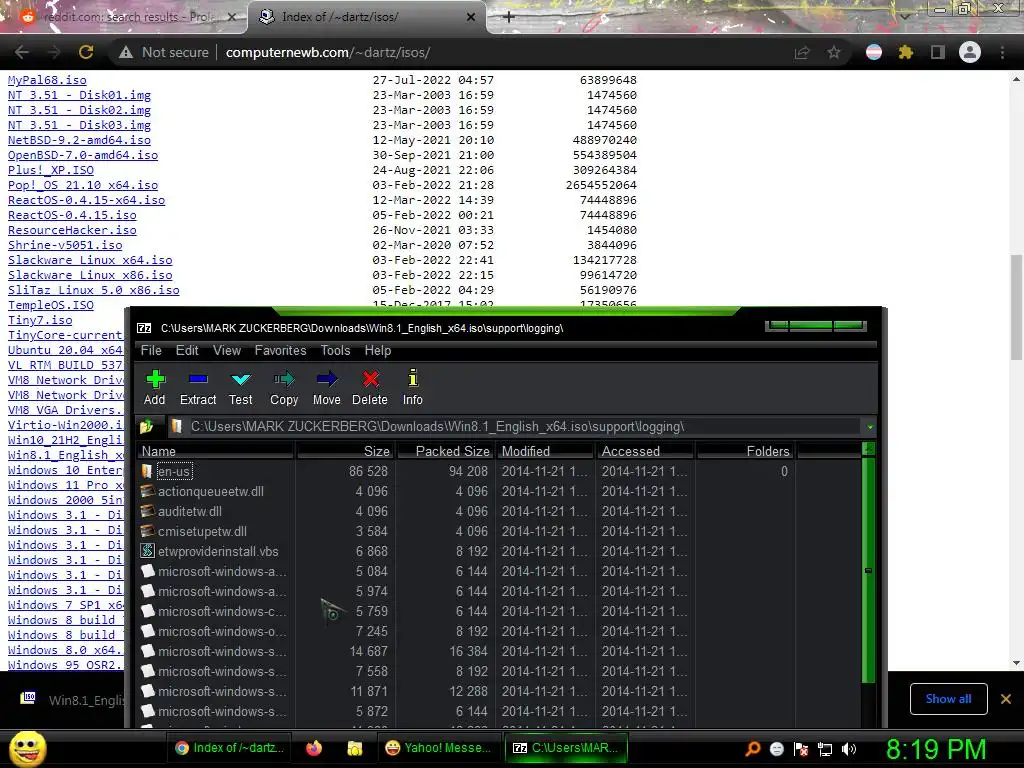1024x768 pixels.
Task: Click the Not secure warning icon
Action: [x=126, y=52]
